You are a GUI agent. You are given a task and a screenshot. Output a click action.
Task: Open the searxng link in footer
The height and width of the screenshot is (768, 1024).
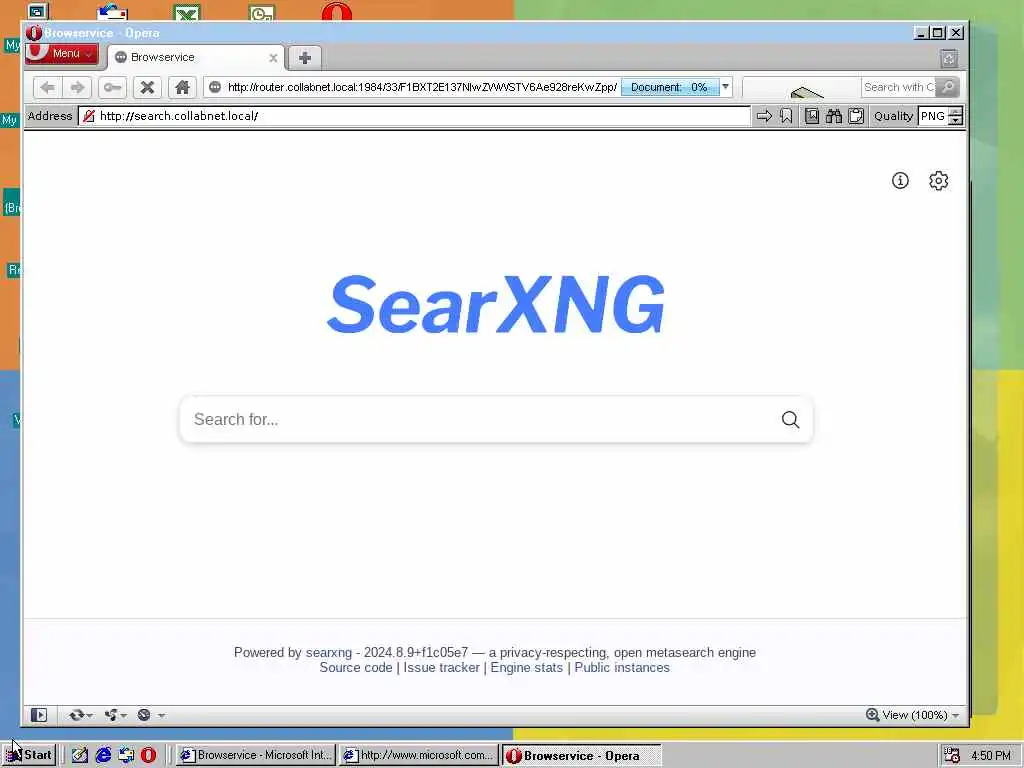click(328, 652)
